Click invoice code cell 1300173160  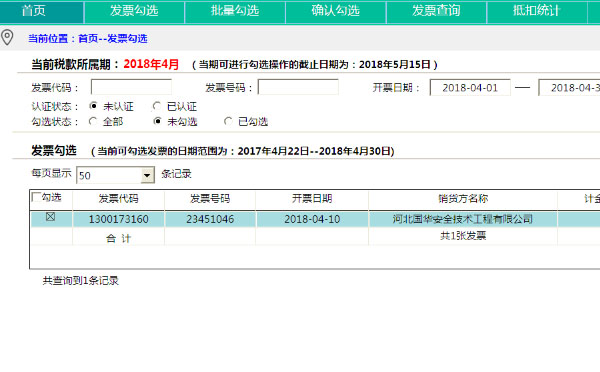coord(118,219)
